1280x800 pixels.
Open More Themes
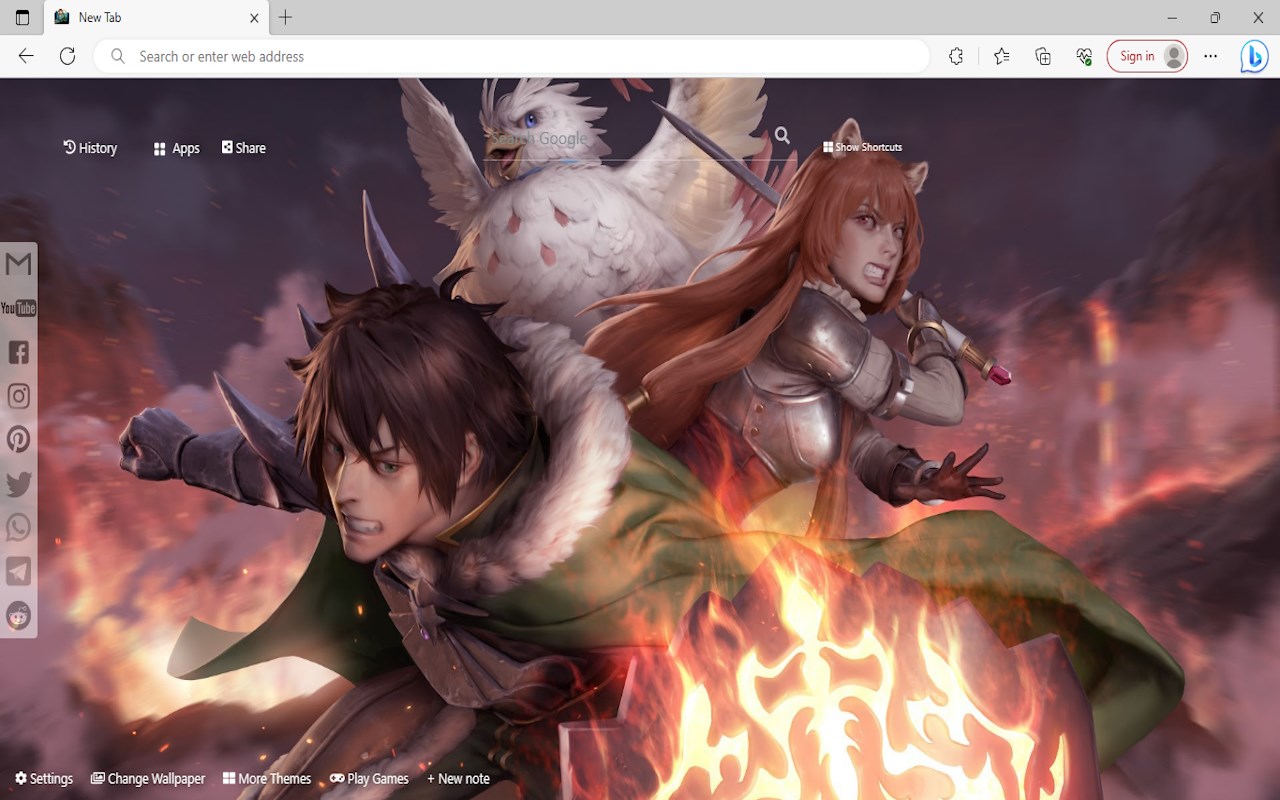tap(267, 779)
